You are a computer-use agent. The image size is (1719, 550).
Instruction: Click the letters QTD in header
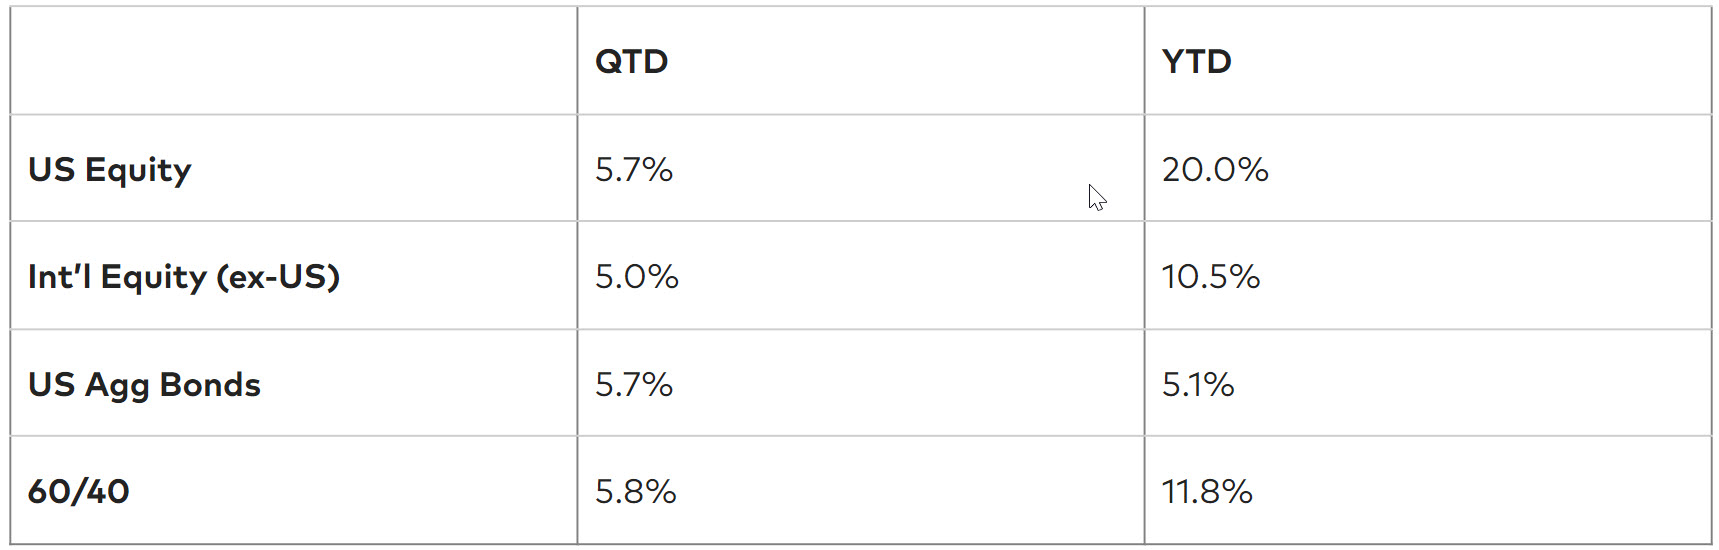[631, 61]
